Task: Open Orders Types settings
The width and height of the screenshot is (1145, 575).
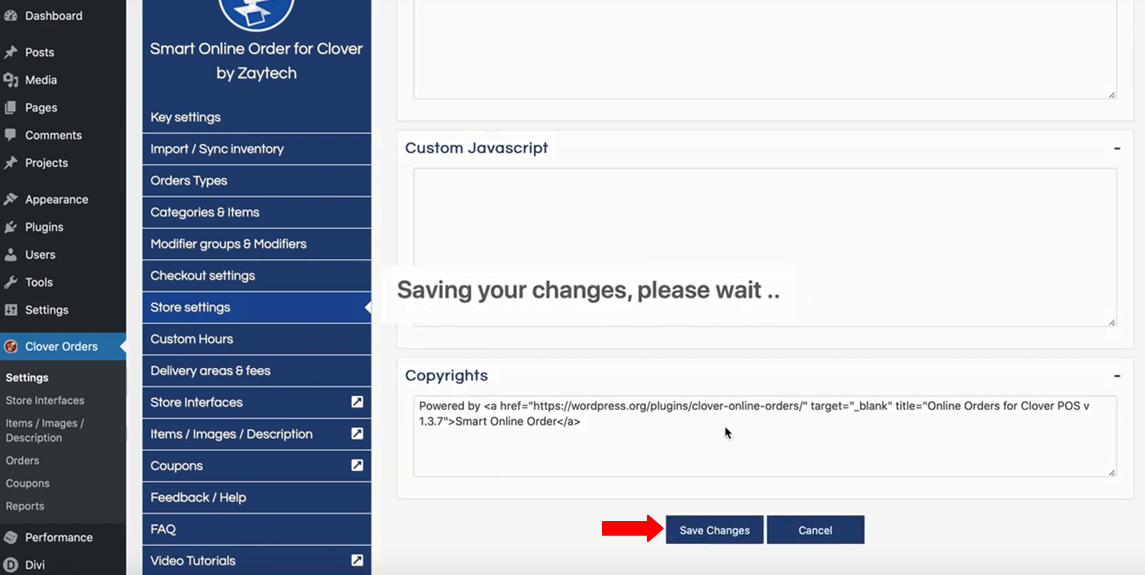Action: click(256, 180)
